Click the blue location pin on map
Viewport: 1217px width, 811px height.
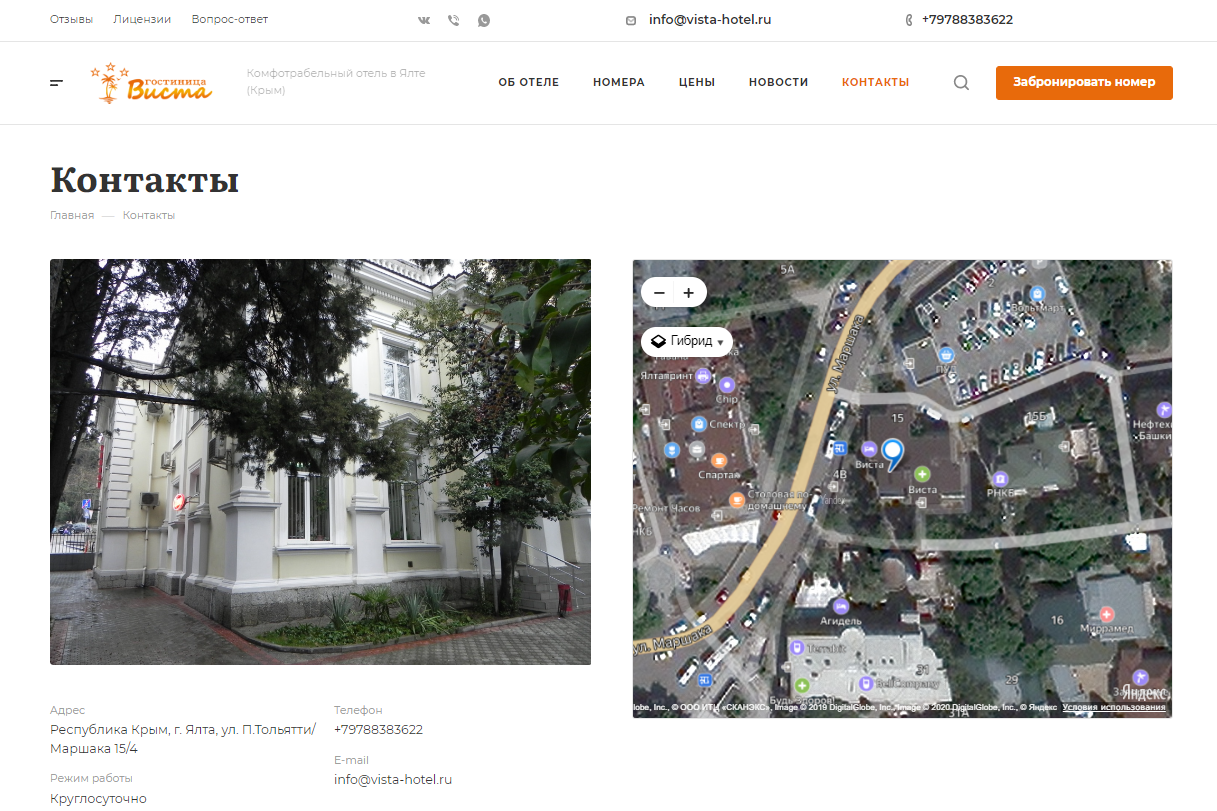(892, 455)
